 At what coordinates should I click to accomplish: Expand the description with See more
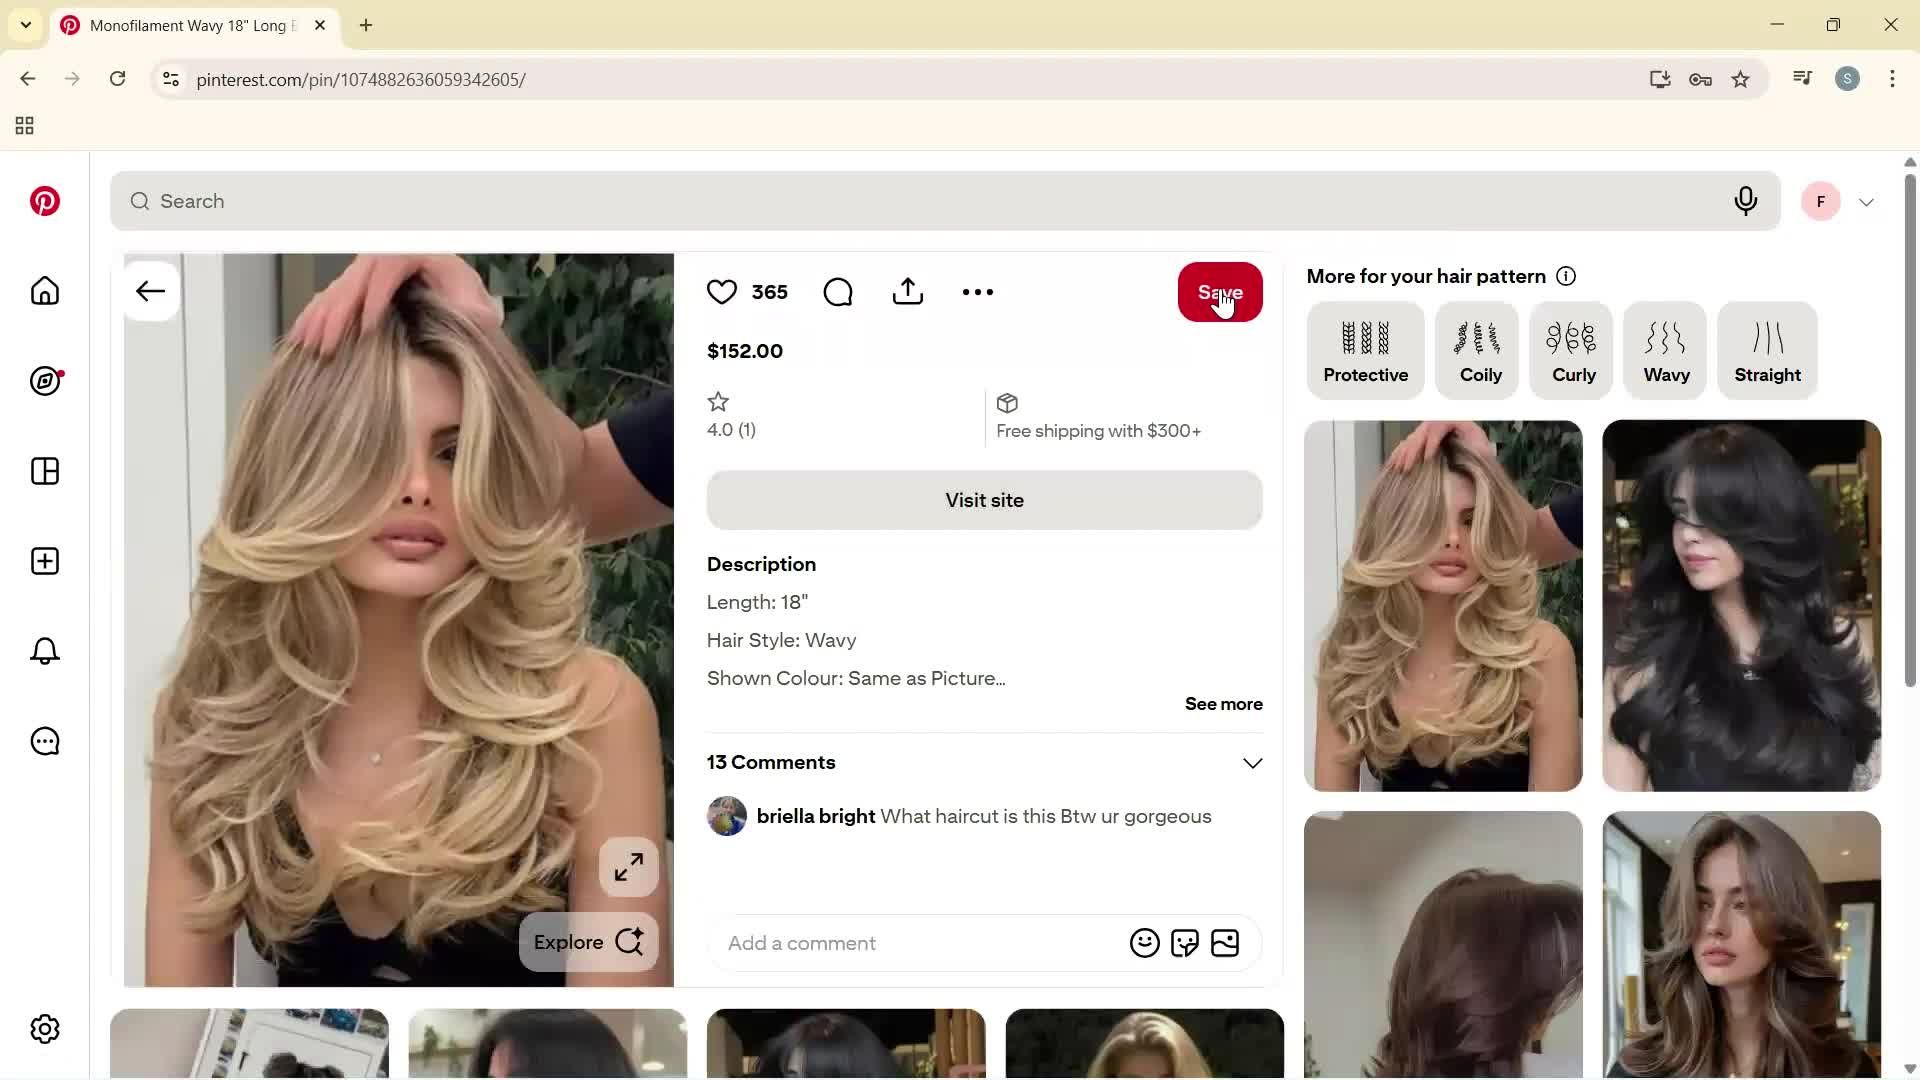pos(1223,704)
